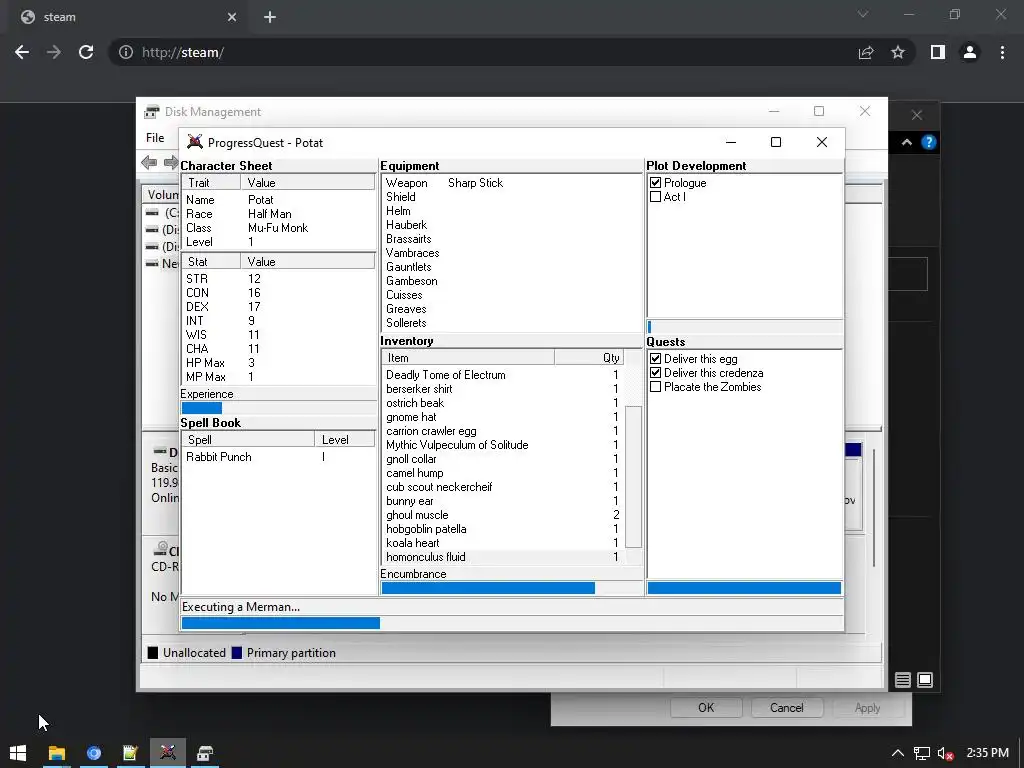Open the network tray icon
The image size is (1024, 768).
921,754
